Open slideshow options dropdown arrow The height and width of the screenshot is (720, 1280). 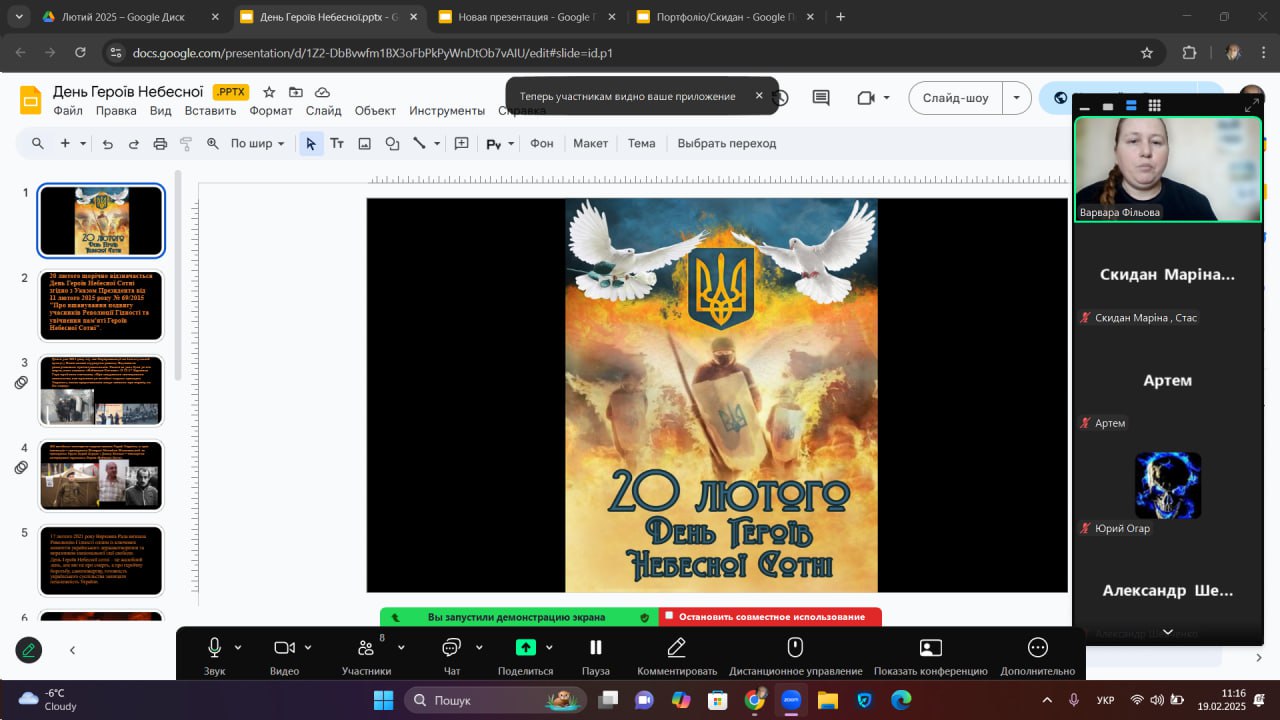1017,98
